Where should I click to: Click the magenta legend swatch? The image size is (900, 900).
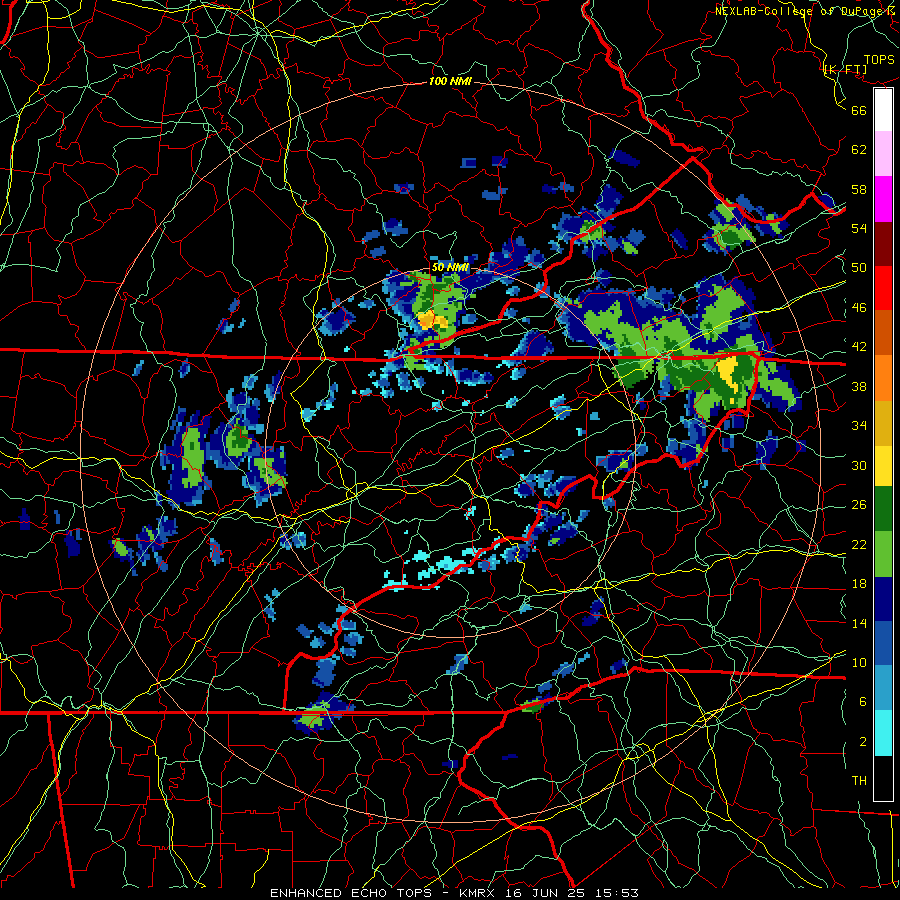coord(883,199)
